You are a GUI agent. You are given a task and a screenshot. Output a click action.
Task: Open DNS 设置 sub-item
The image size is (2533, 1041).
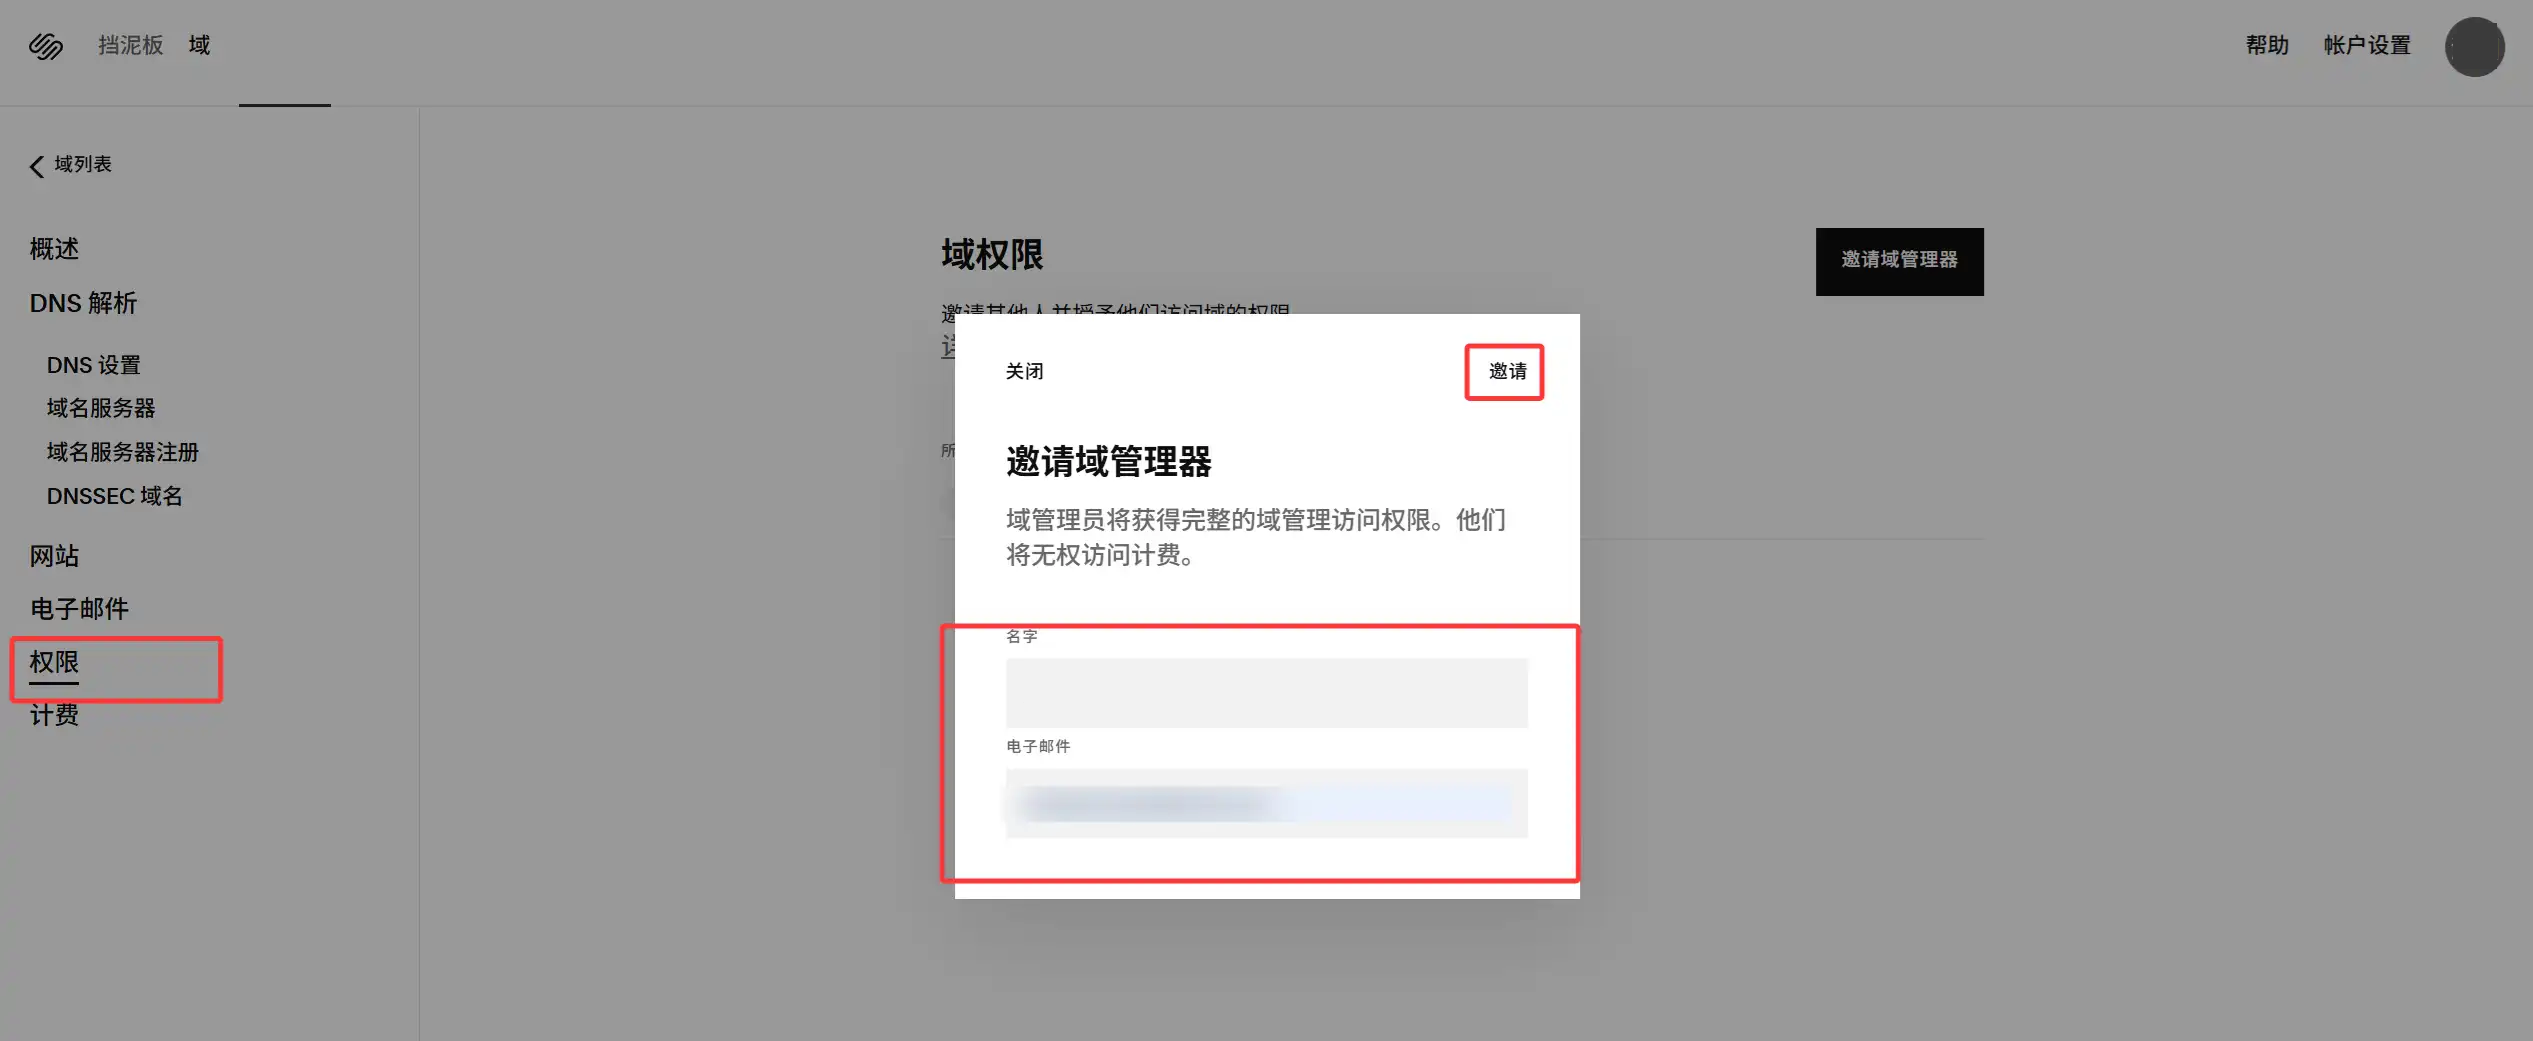coord(94,365)
